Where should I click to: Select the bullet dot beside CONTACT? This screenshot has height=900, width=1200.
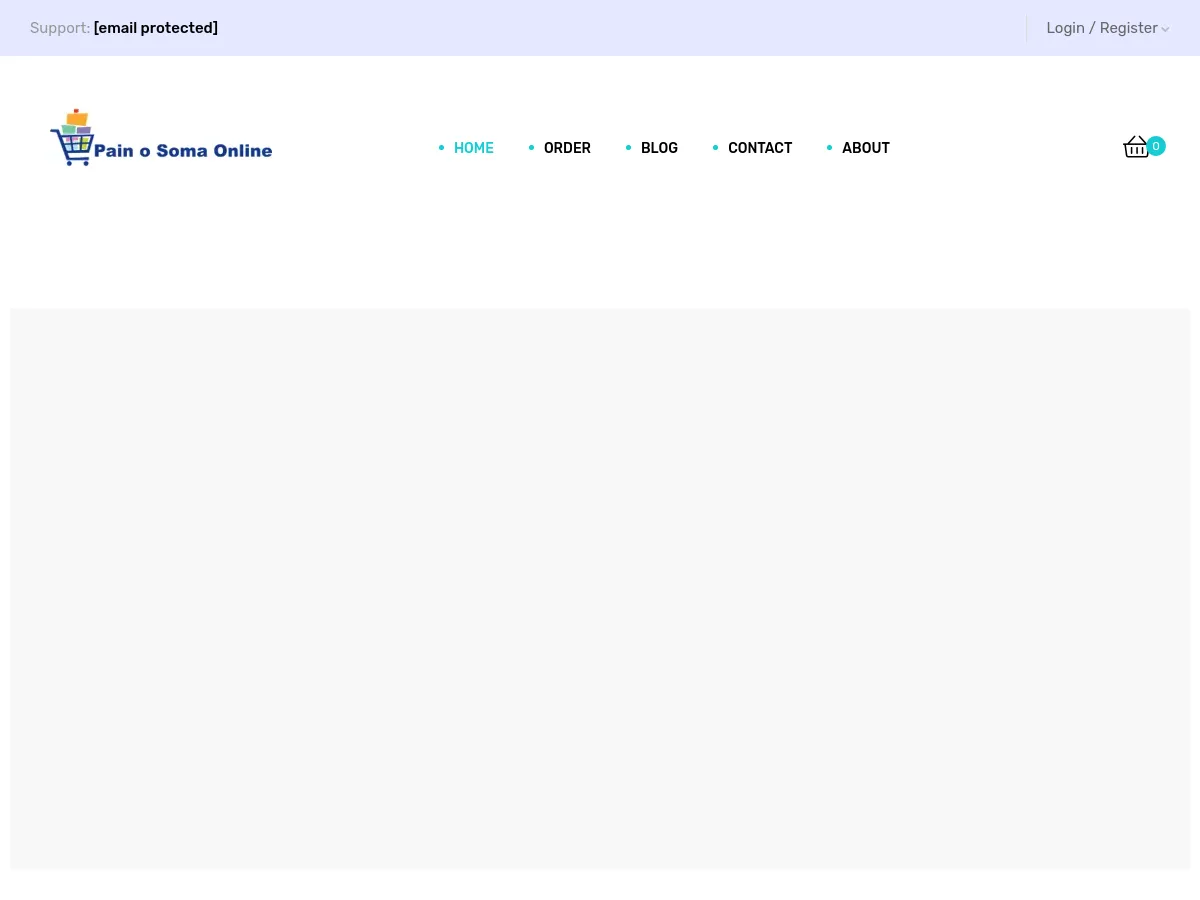click(715, 147)
